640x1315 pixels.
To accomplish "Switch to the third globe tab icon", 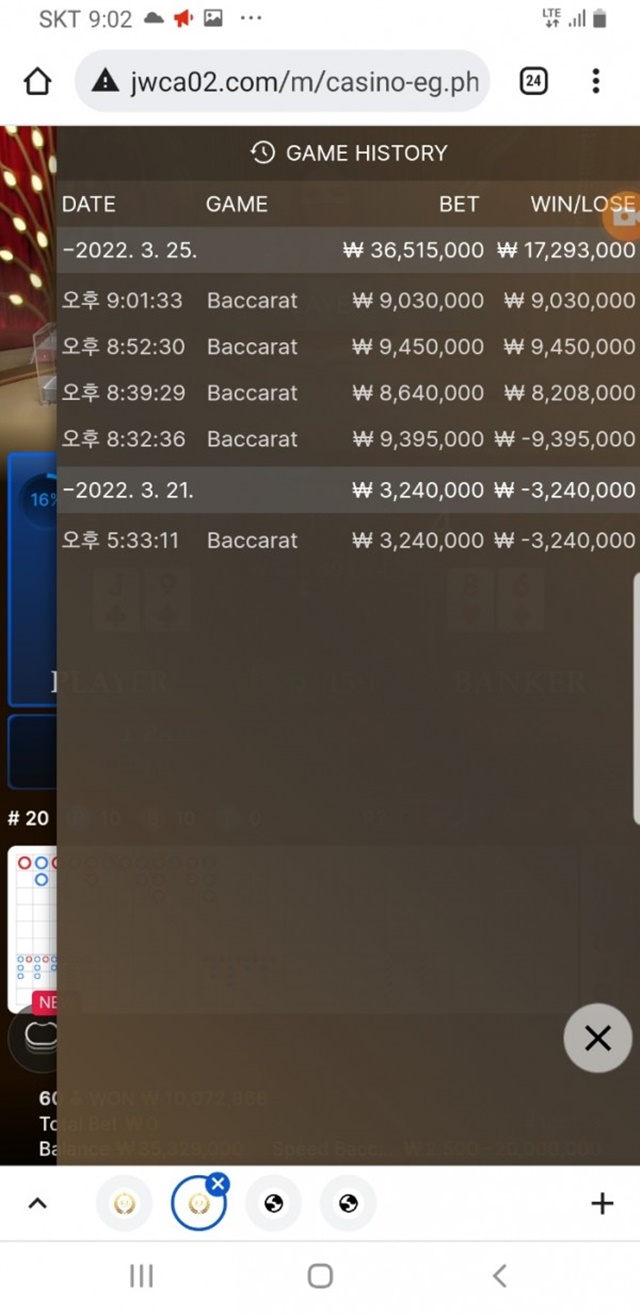I will (x=274, y=1203).
